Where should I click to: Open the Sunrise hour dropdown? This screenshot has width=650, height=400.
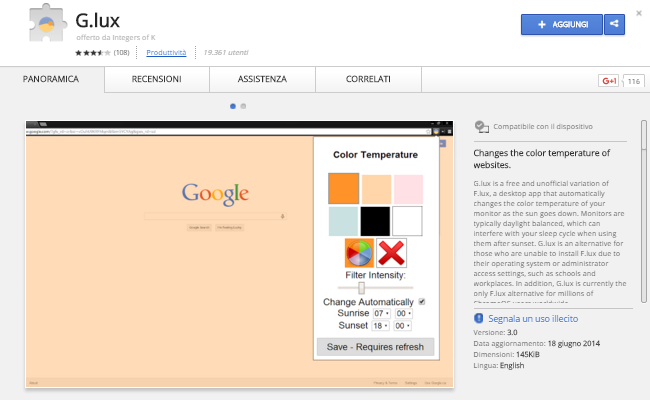tap(381, 313)
